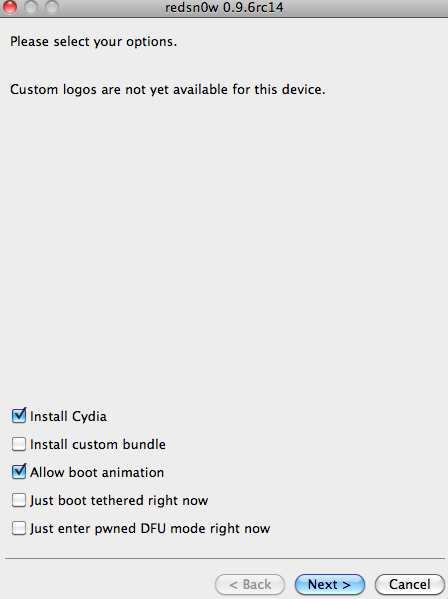Click the "Install Cydia" label text
This screenshot has width=448, height=599.
(68, 416)
